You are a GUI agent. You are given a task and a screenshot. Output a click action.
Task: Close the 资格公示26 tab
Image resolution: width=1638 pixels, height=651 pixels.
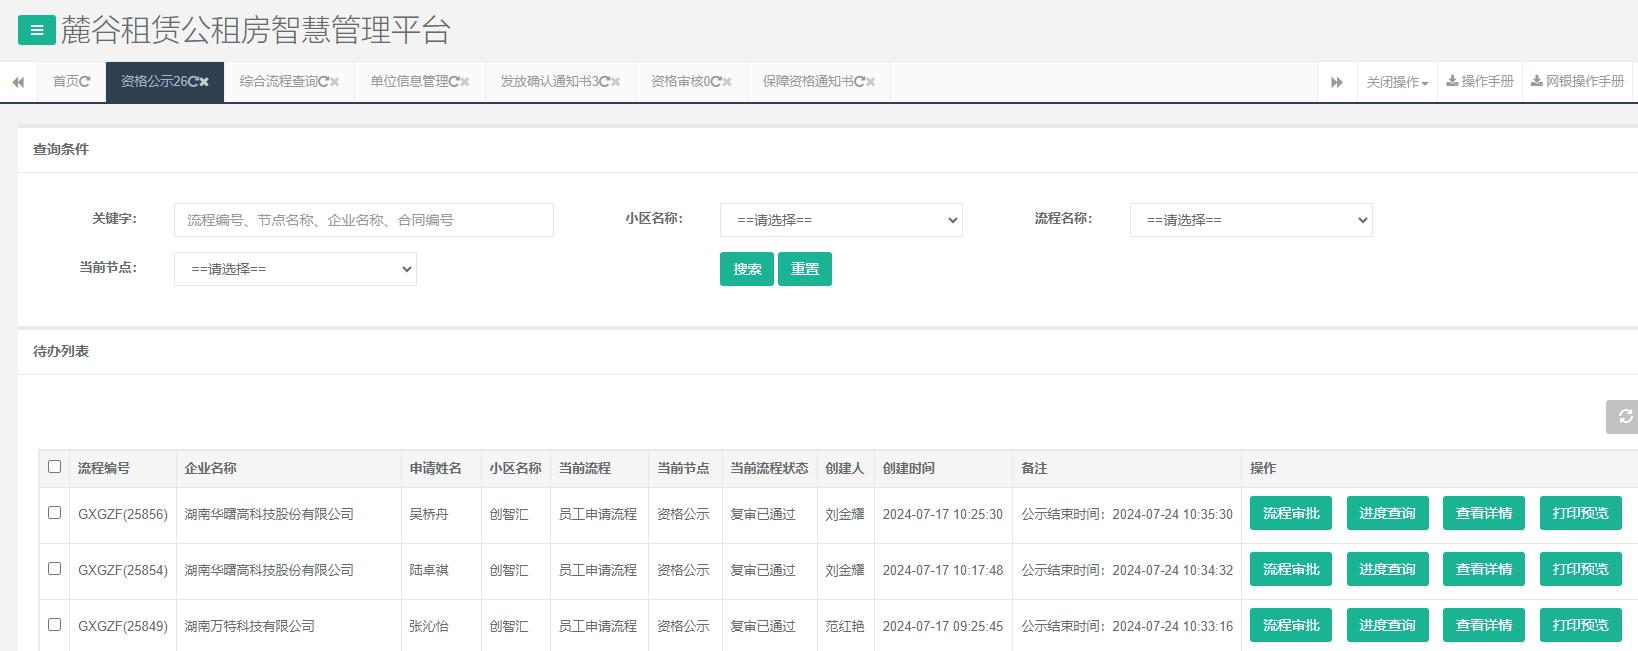click(x=204, y=82)
